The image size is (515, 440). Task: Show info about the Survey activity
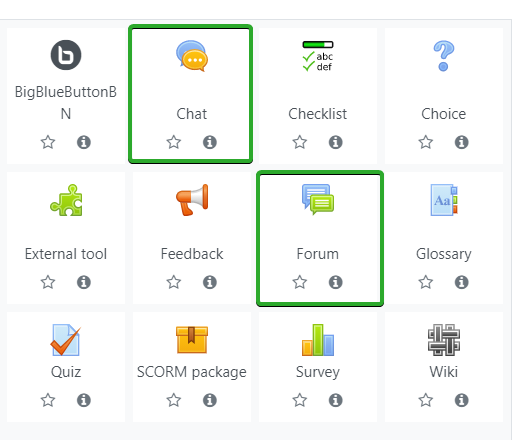point(335,400)
